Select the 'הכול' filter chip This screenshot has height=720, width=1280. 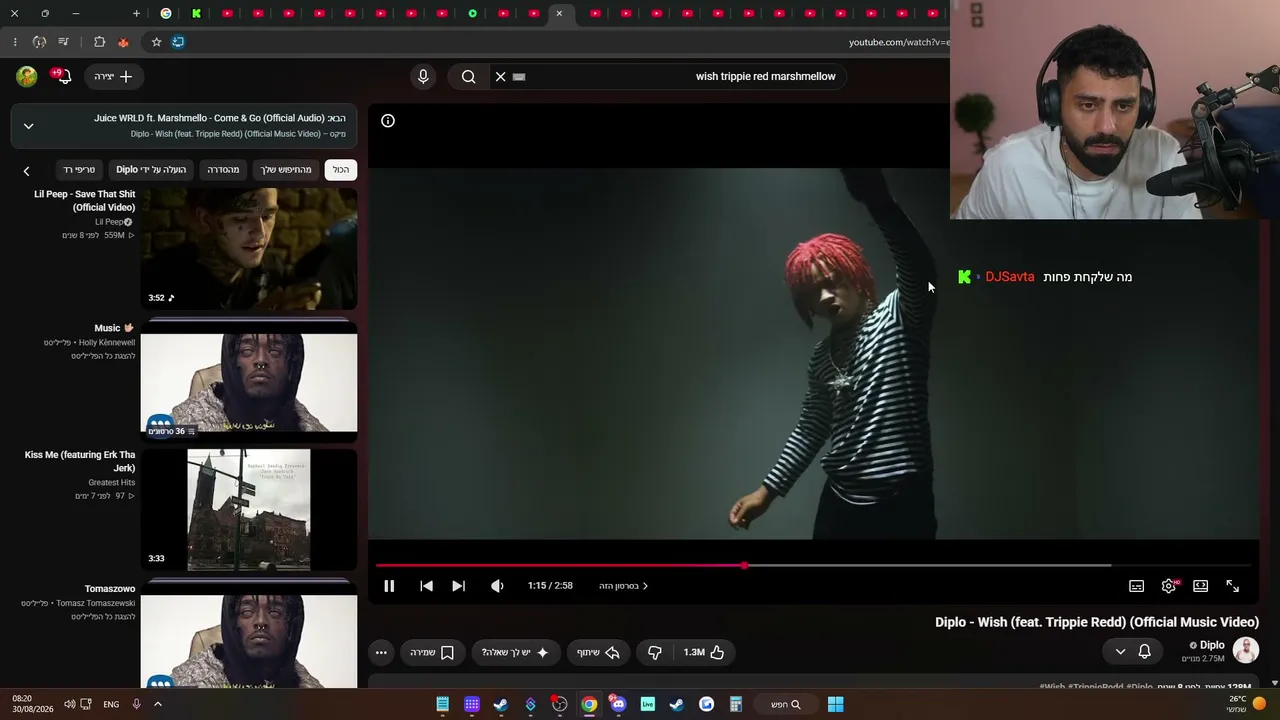[x=341, y=170]
